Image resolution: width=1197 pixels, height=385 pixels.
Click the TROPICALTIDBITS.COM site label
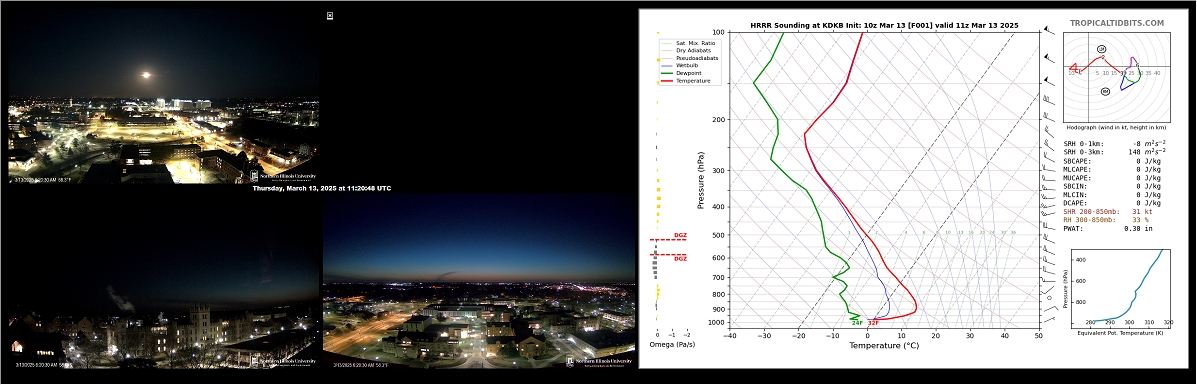click(1117, 23)
